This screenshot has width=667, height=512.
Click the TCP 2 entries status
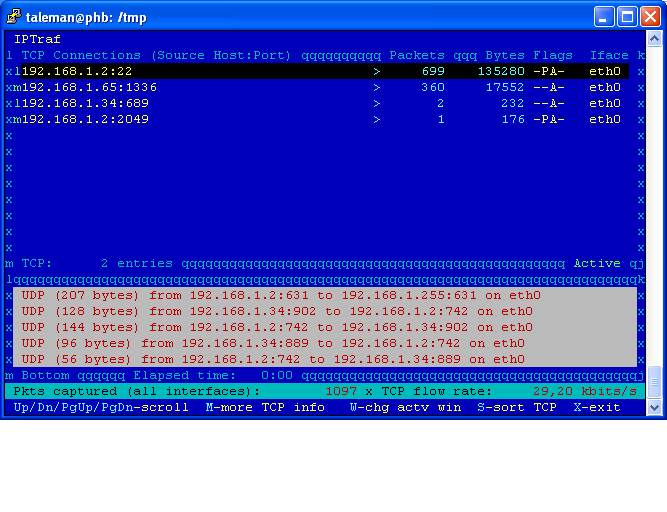pos(97,264)
